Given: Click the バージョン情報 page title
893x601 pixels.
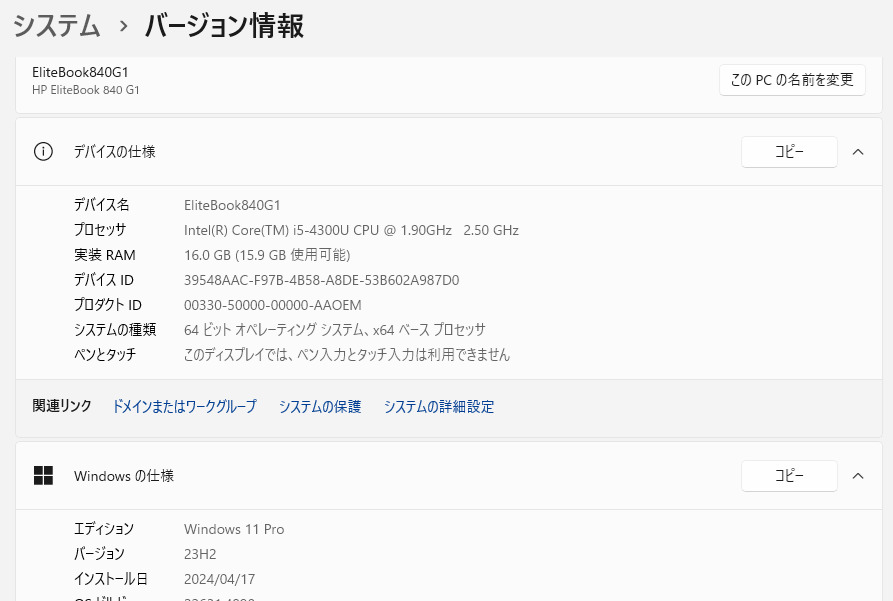Looking at the screenshot, I should (224, 26).
